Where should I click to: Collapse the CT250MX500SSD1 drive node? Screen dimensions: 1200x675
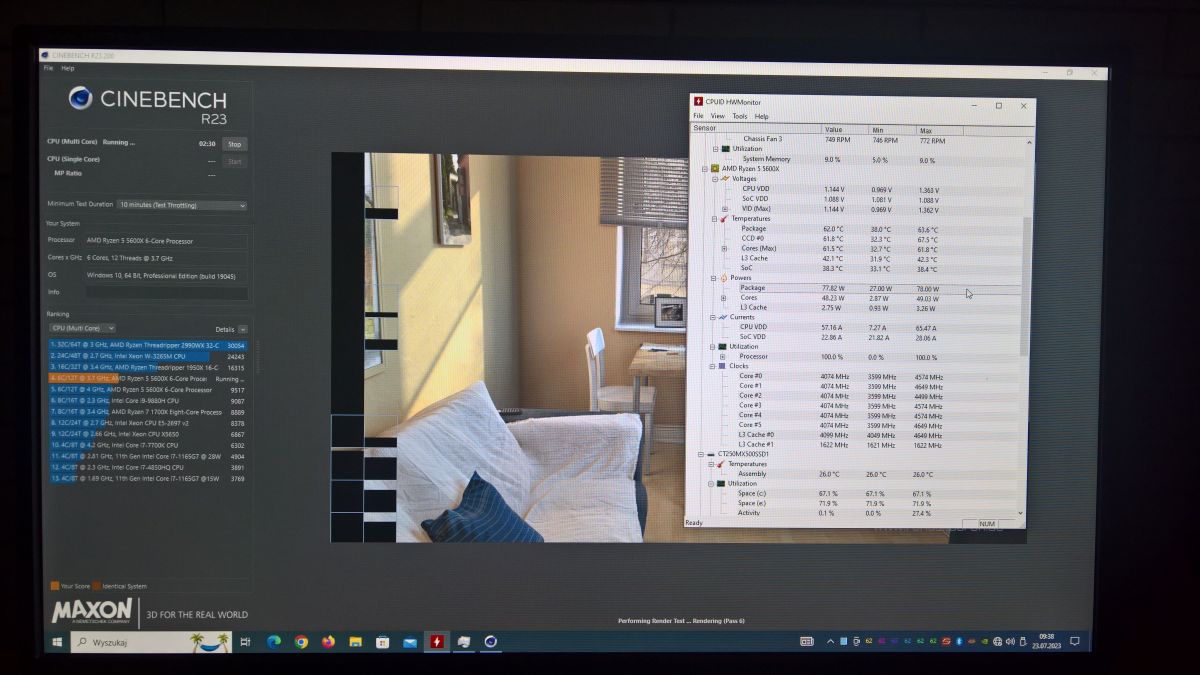click(x=702, y=455)
